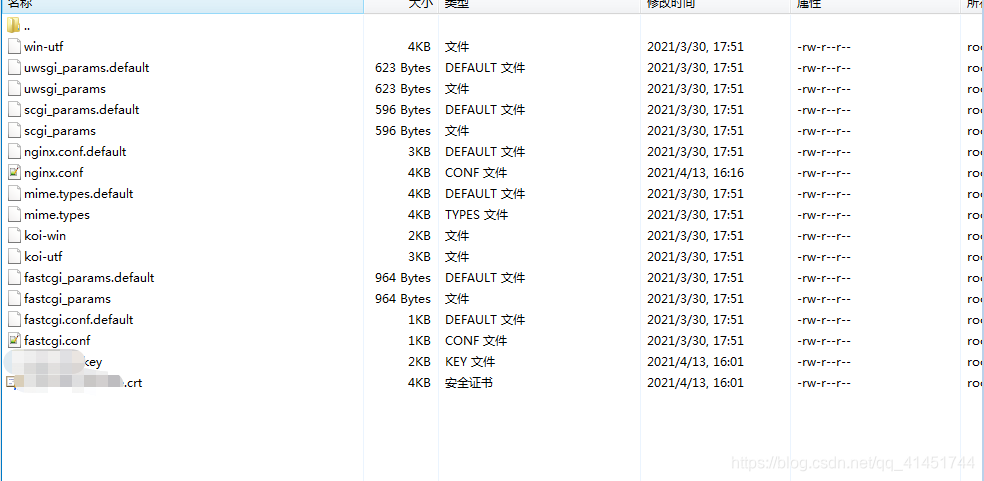Click the nginx.conf file name
Viewport: 984px width, 481px height.
click(53, 173)
